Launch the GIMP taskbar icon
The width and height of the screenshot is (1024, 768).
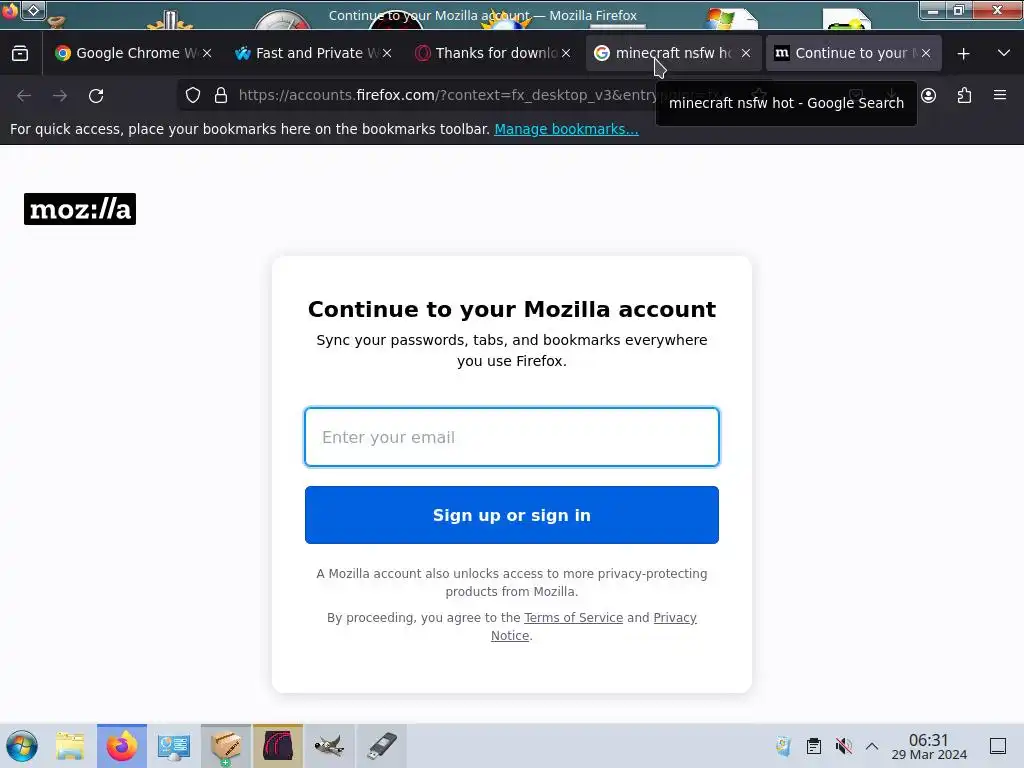point(329,746)
